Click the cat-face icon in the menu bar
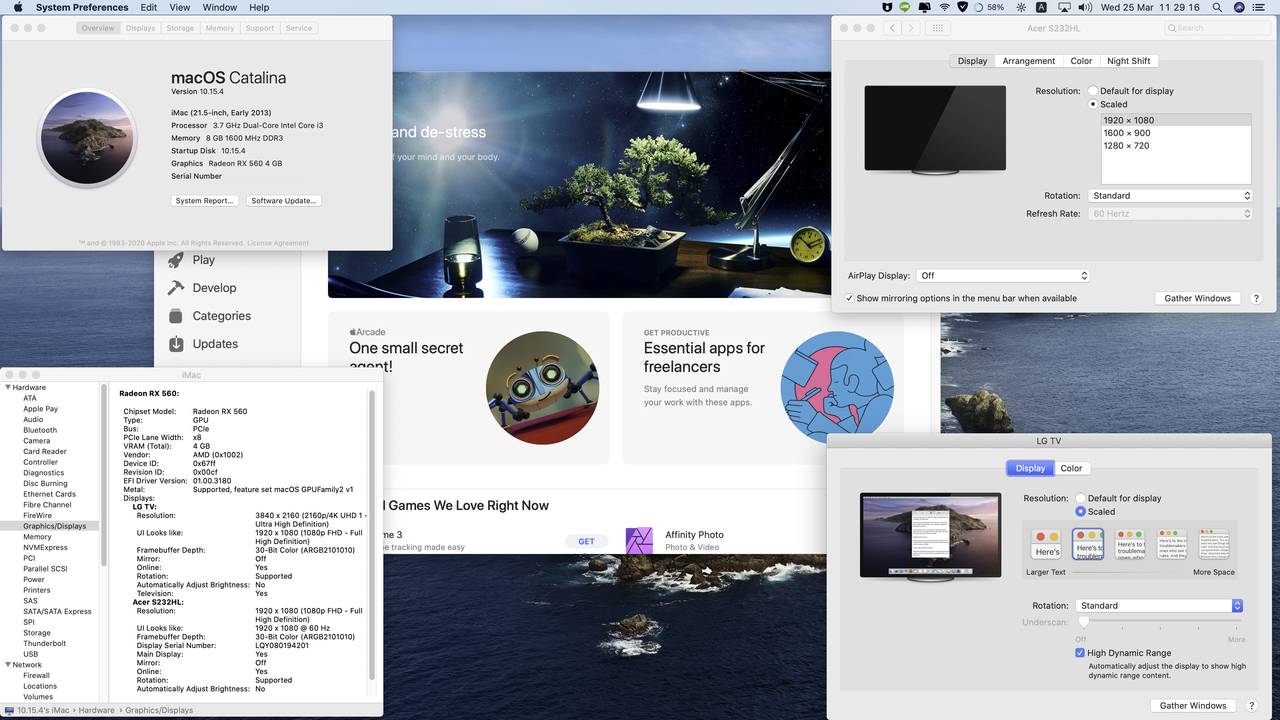Screen dimensions: 1280x720 pos(887,7)
